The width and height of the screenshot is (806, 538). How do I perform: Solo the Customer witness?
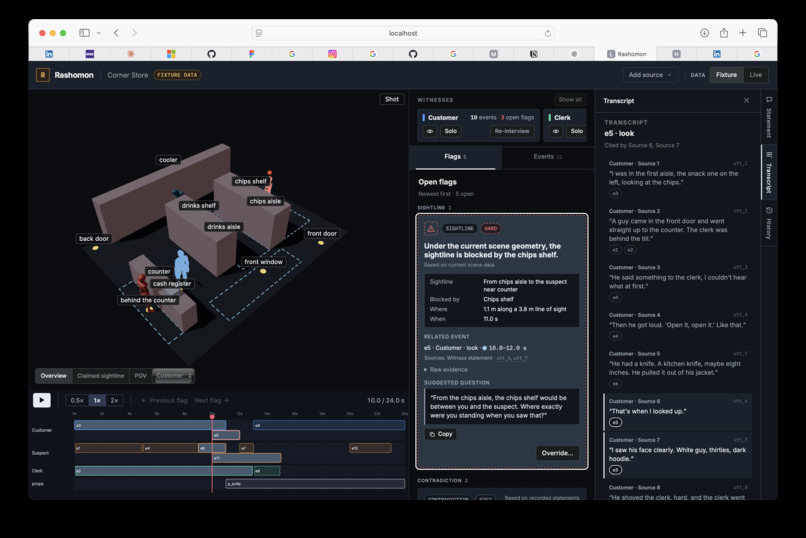[x=451, y=131]
